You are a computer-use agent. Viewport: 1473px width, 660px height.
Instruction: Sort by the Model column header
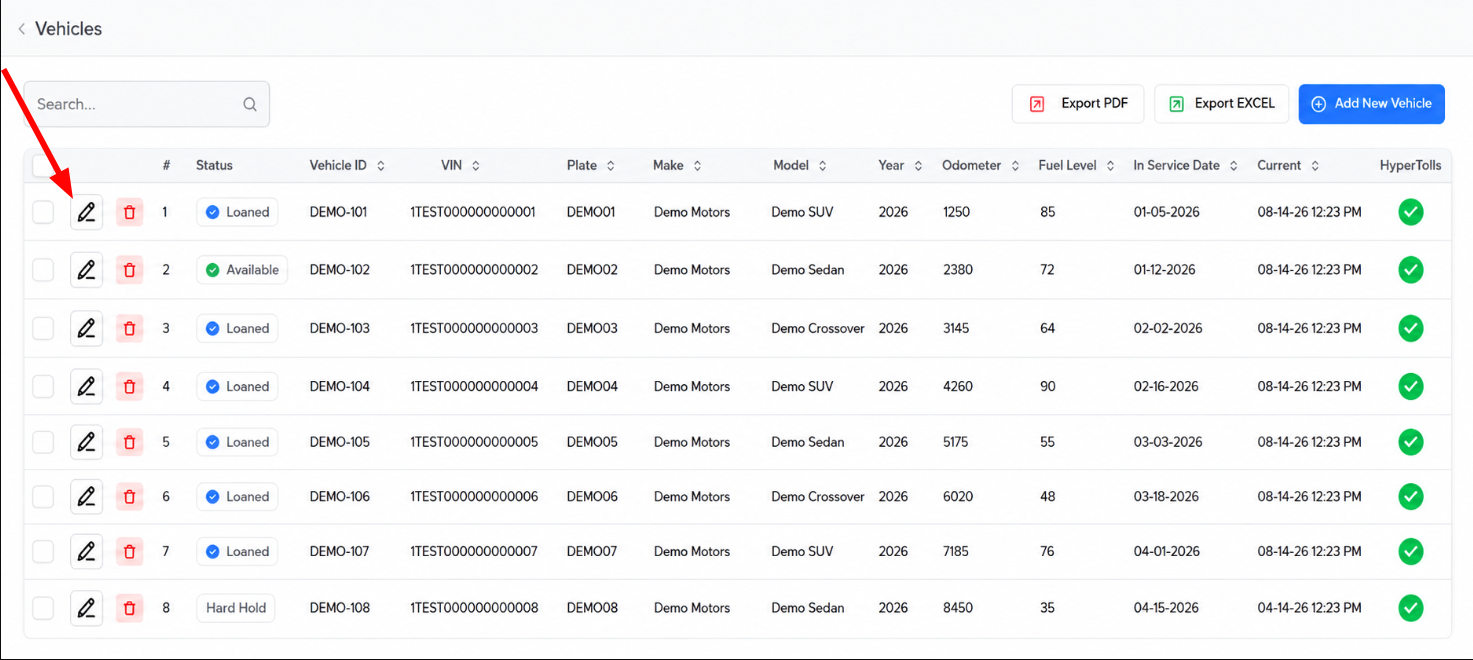click(800, 165)
